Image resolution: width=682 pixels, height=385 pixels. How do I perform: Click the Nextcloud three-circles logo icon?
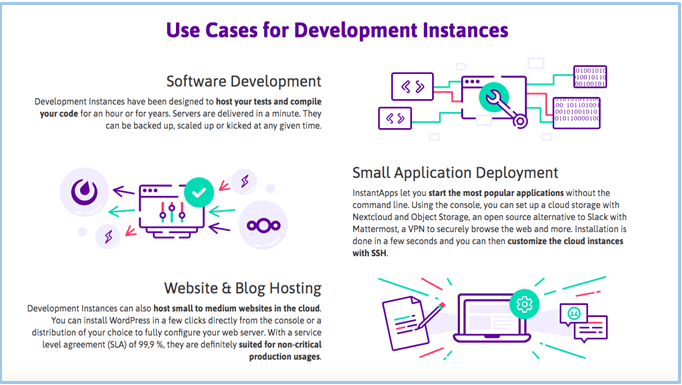point(263,225)
